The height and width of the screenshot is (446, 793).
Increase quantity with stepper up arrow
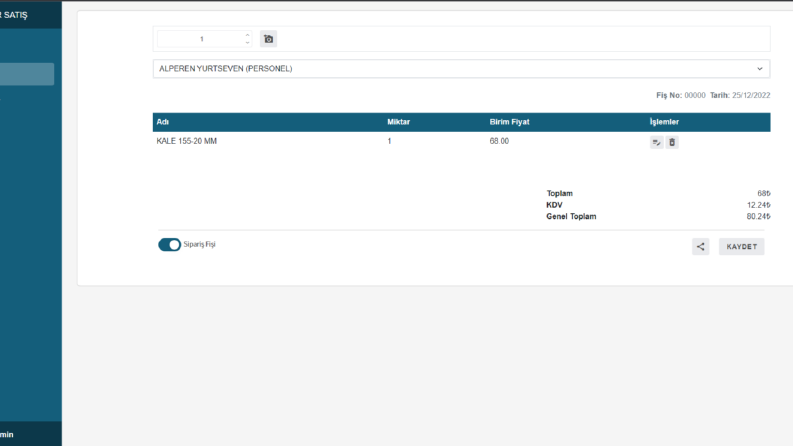247,35
